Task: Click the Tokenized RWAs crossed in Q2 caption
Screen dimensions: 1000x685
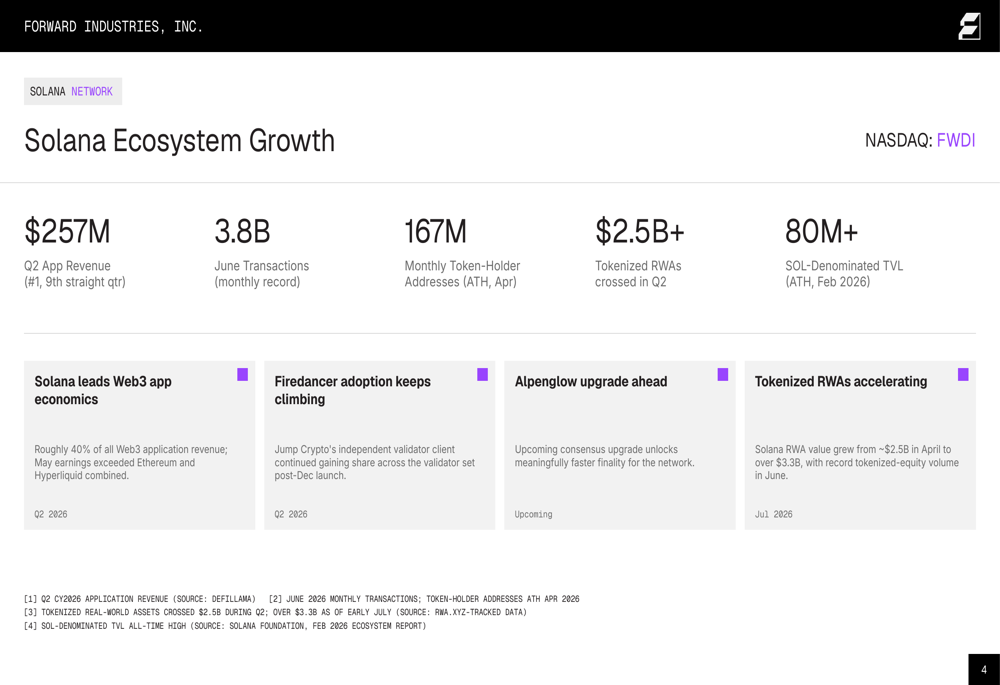Action: 638,274
